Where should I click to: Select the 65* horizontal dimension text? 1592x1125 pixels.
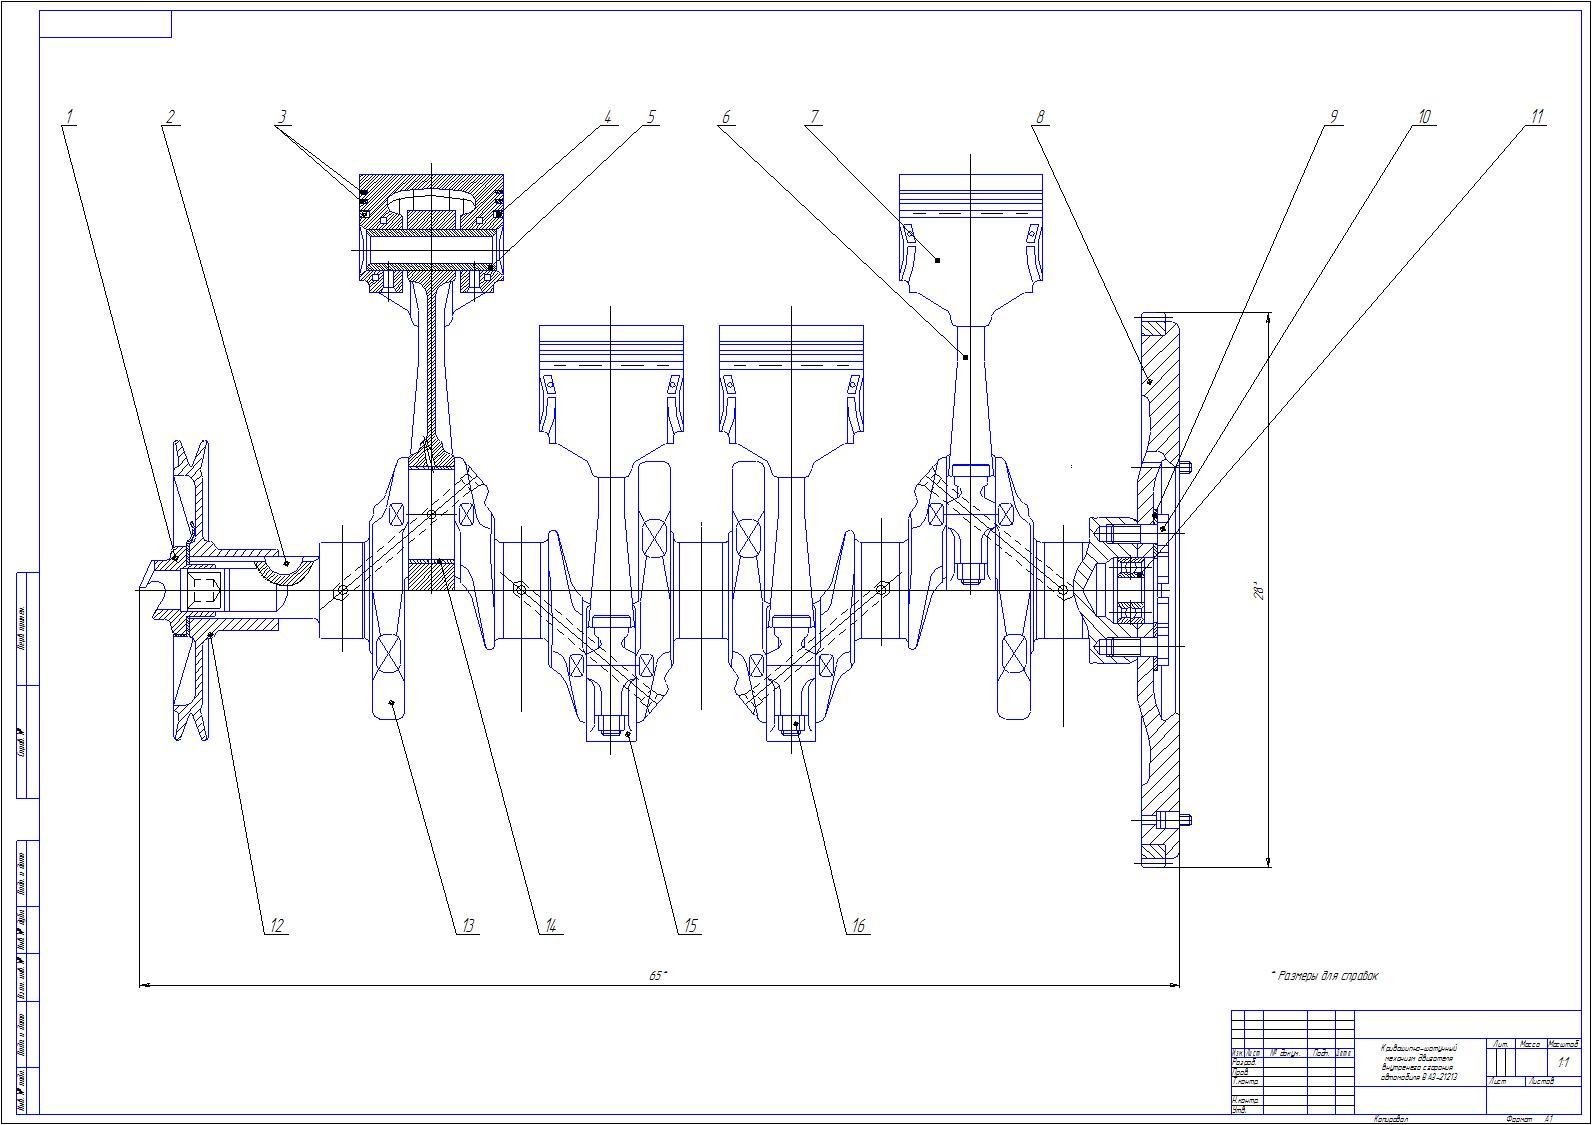(657, 975)
